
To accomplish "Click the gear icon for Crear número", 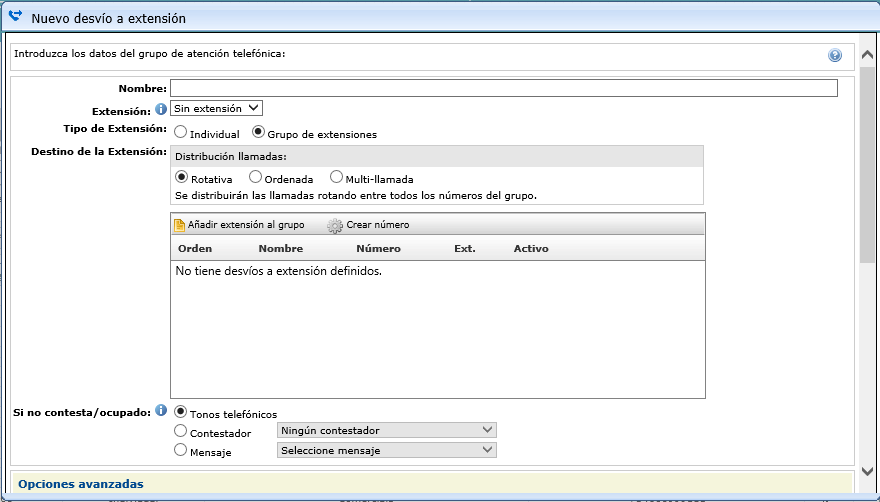I will (334, 225).
